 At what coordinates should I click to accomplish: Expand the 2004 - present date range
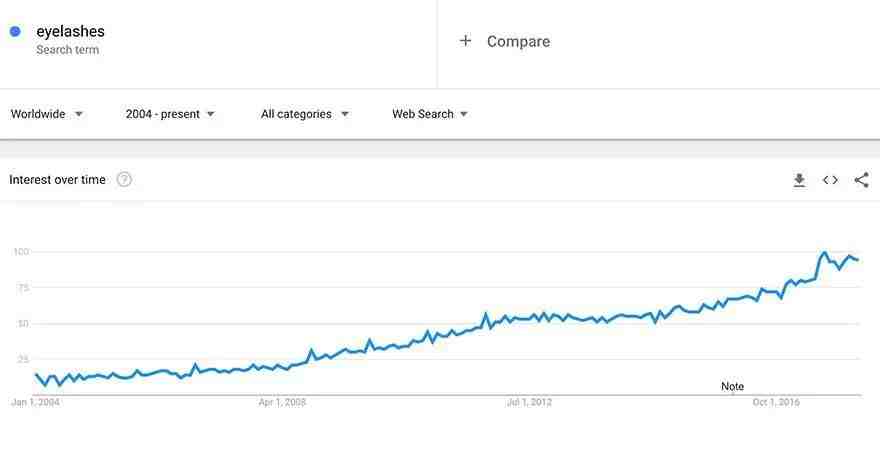170,114
